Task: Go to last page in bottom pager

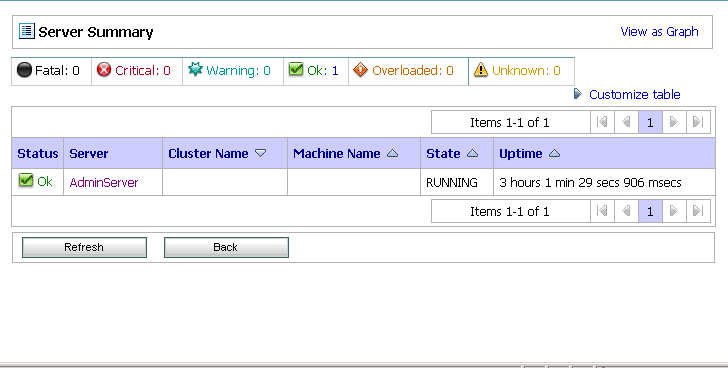Action: [x=698, y=211]
